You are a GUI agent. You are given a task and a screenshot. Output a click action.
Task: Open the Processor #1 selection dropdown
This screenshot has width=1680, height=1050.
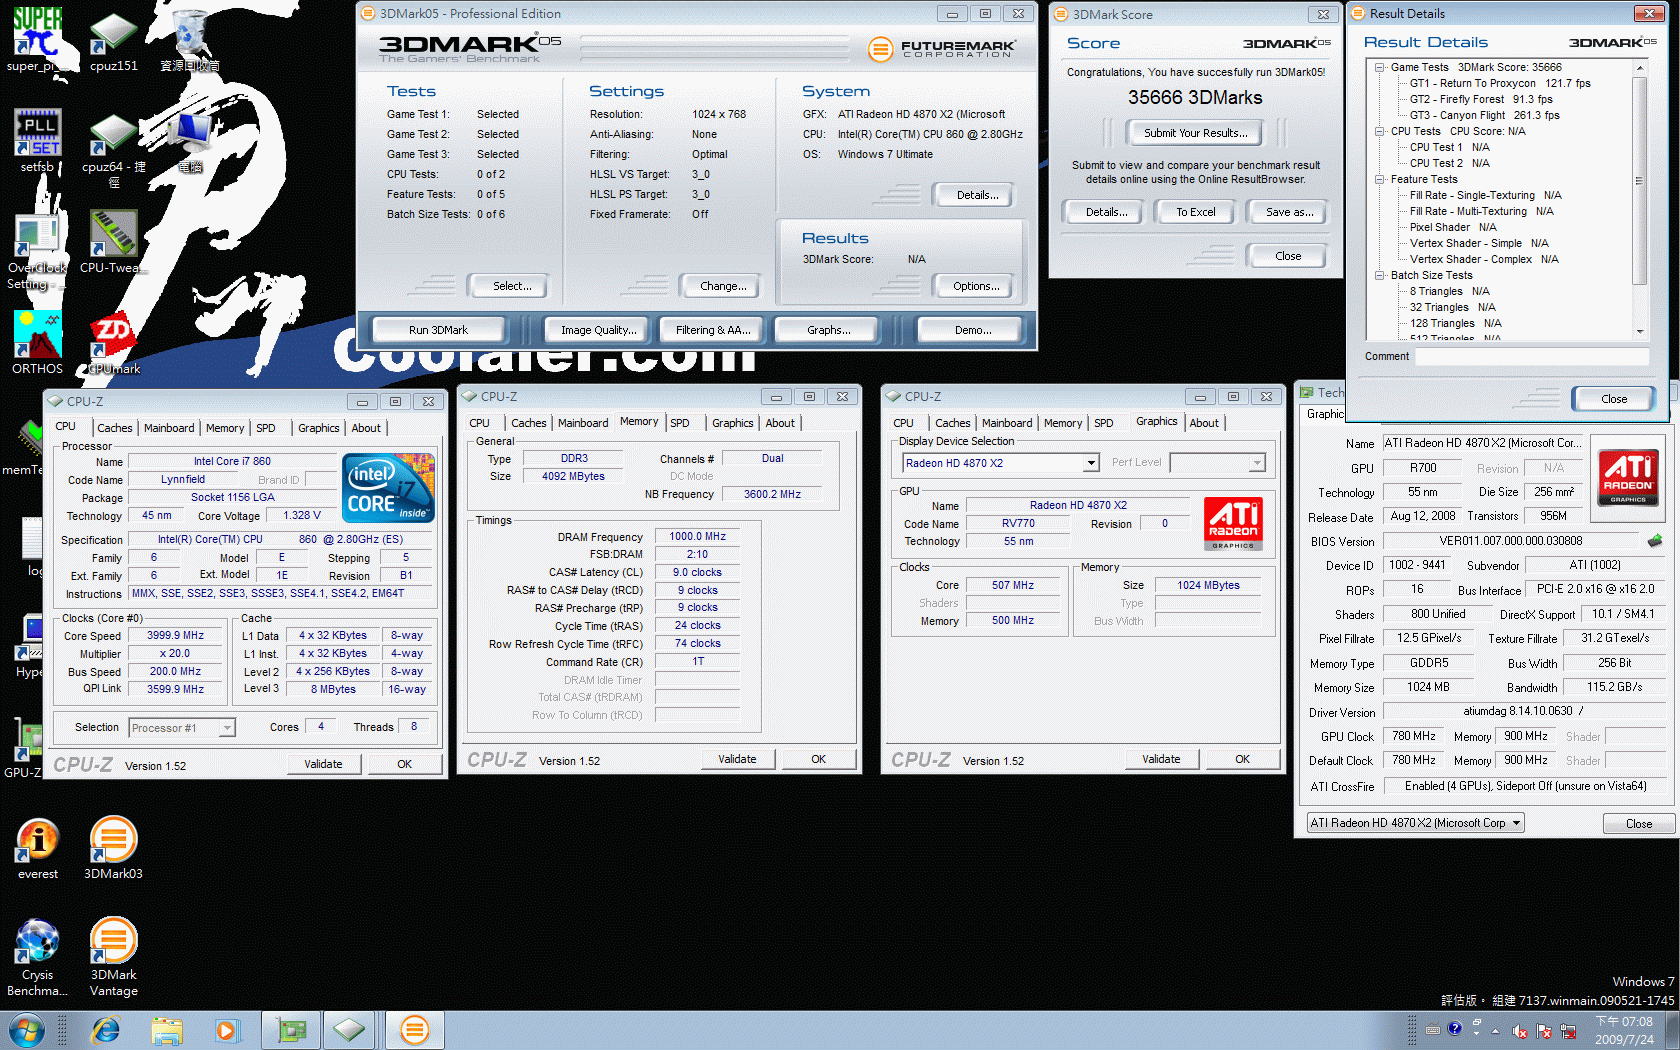(227, 728)
